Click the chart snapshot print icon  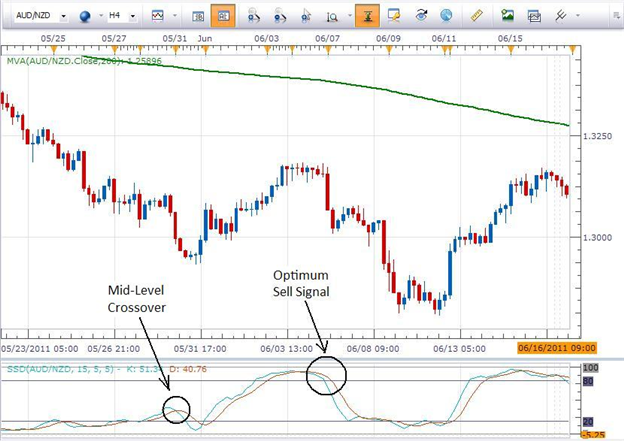click(x=534, y=16)
